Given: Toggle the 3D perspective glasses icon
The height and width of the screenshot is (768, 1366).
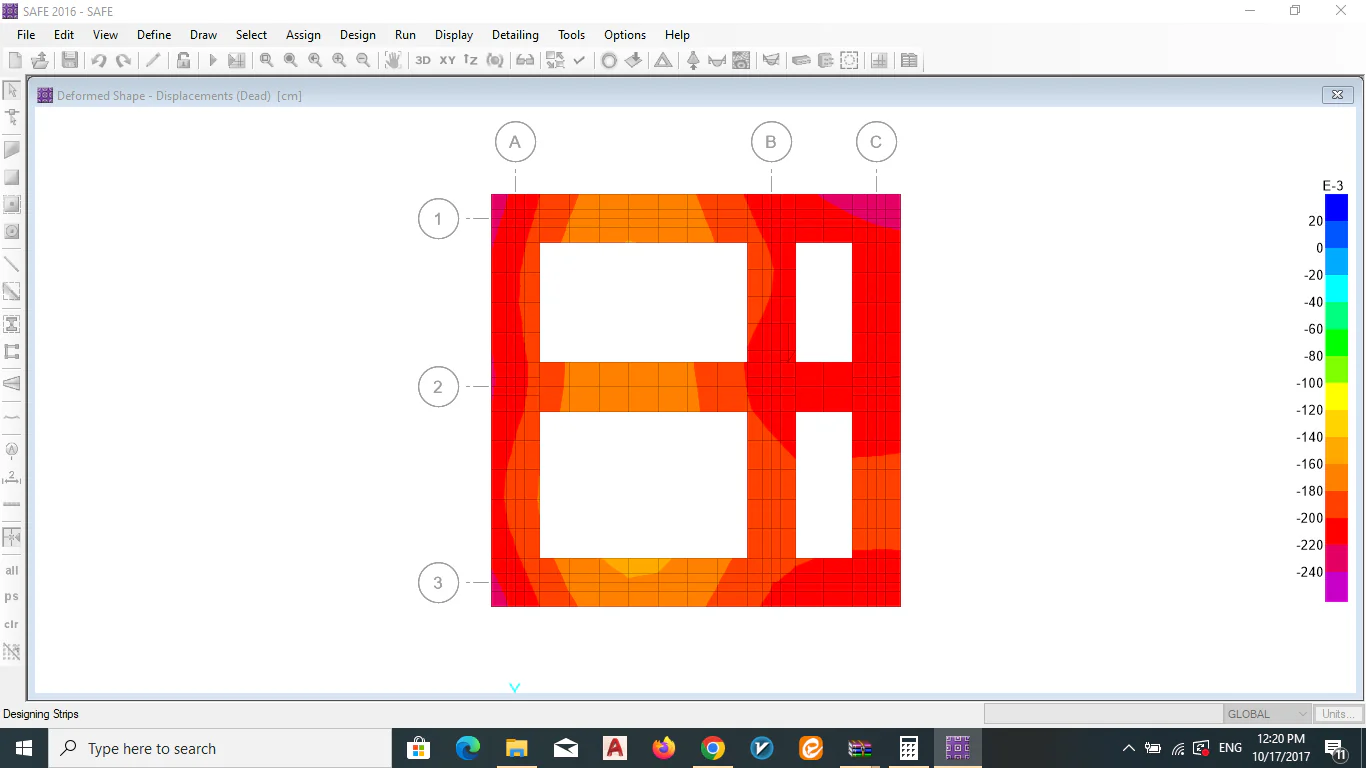Looking at the screenshot, I should 525,61.
